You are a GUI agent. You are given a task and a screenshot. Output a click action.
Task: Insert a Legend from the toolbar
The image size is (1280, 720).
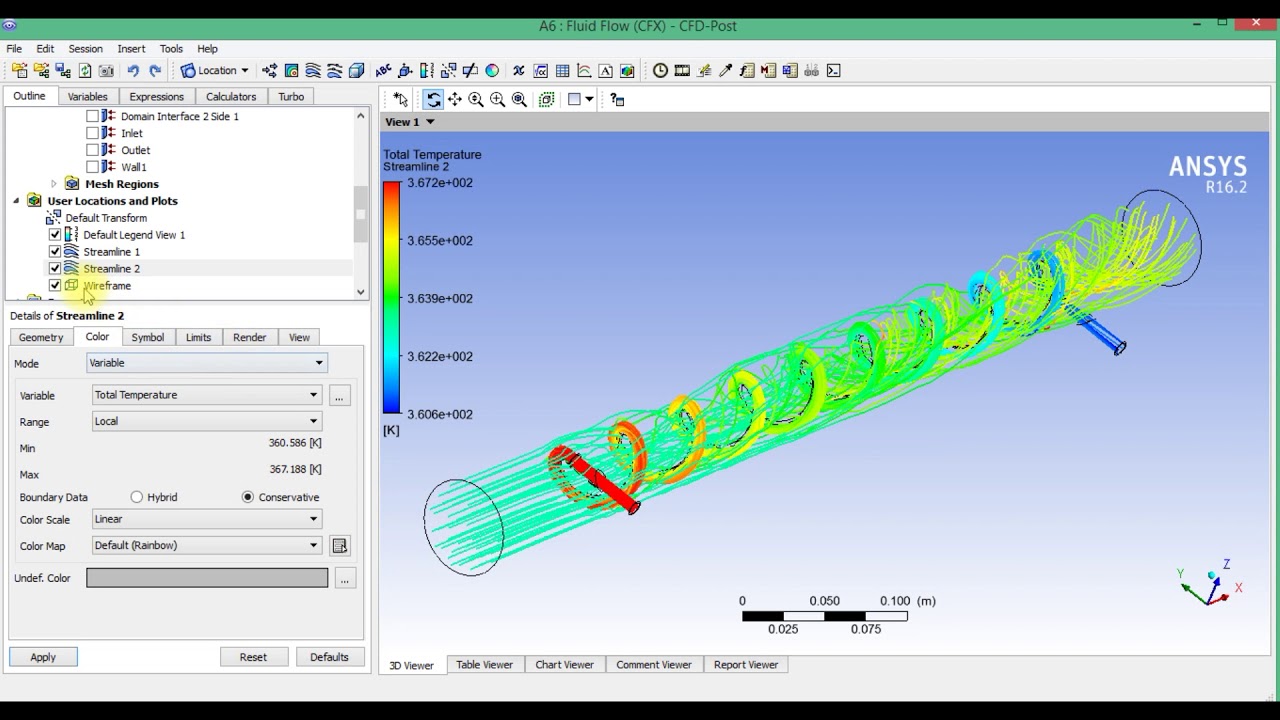(x=427, y=71)
